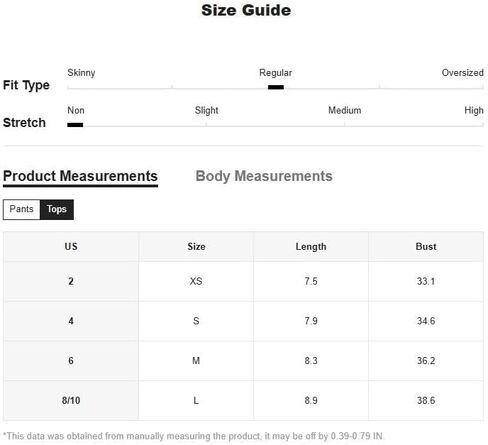The width and height of the screenshot is (488, 445).
Task: Select the Tops toggle button
Action: (57, 209)
